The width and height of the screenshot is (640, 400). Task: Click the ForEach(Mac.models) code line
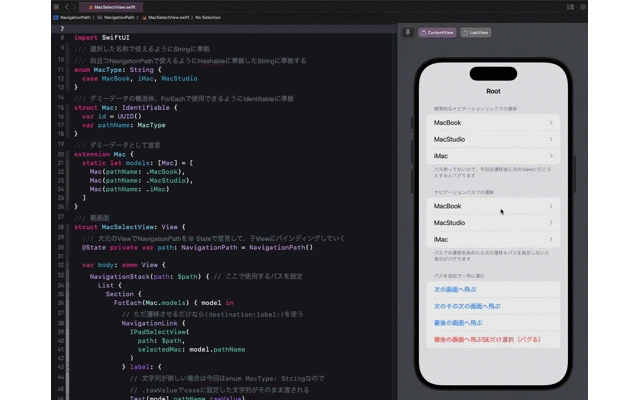[x=173, y=303]
